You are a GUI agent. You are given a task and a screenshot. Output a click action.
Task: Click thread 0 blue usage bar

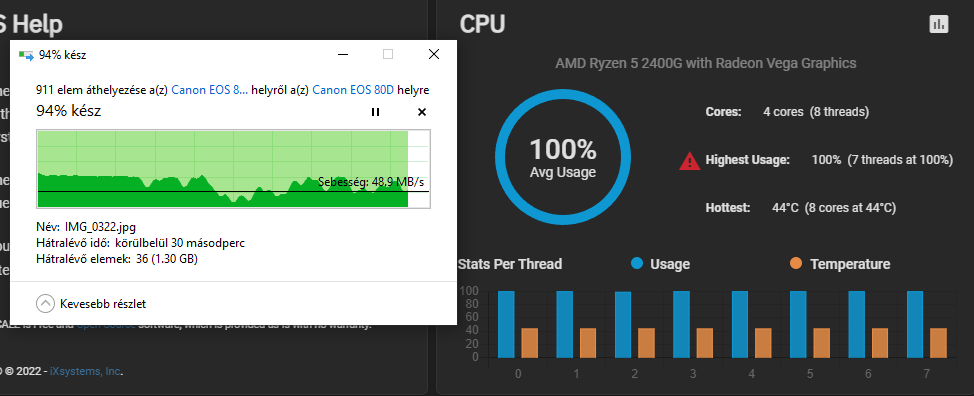pos(506,324)
